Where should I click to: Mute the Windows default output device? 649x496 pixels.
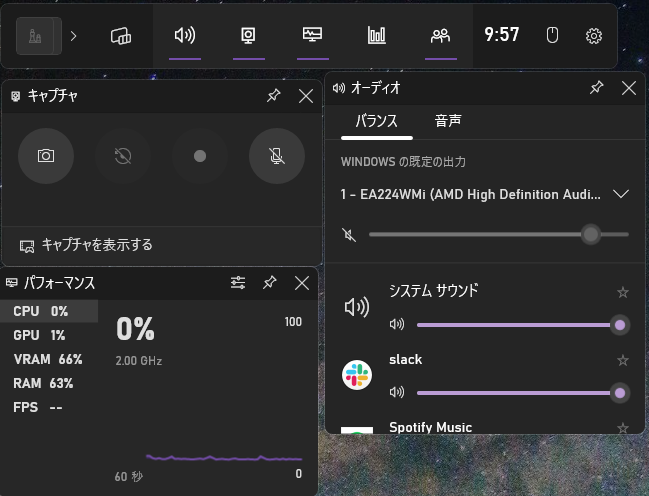pyautogui.click(x=349, y=235)
